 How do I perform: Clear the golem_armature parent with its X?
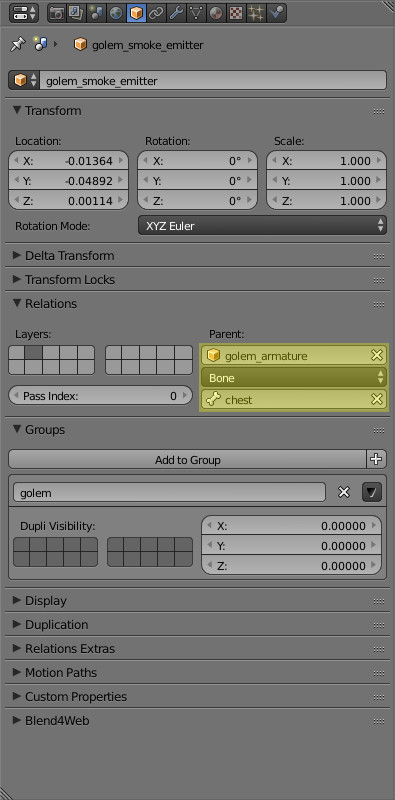point(377,356)
